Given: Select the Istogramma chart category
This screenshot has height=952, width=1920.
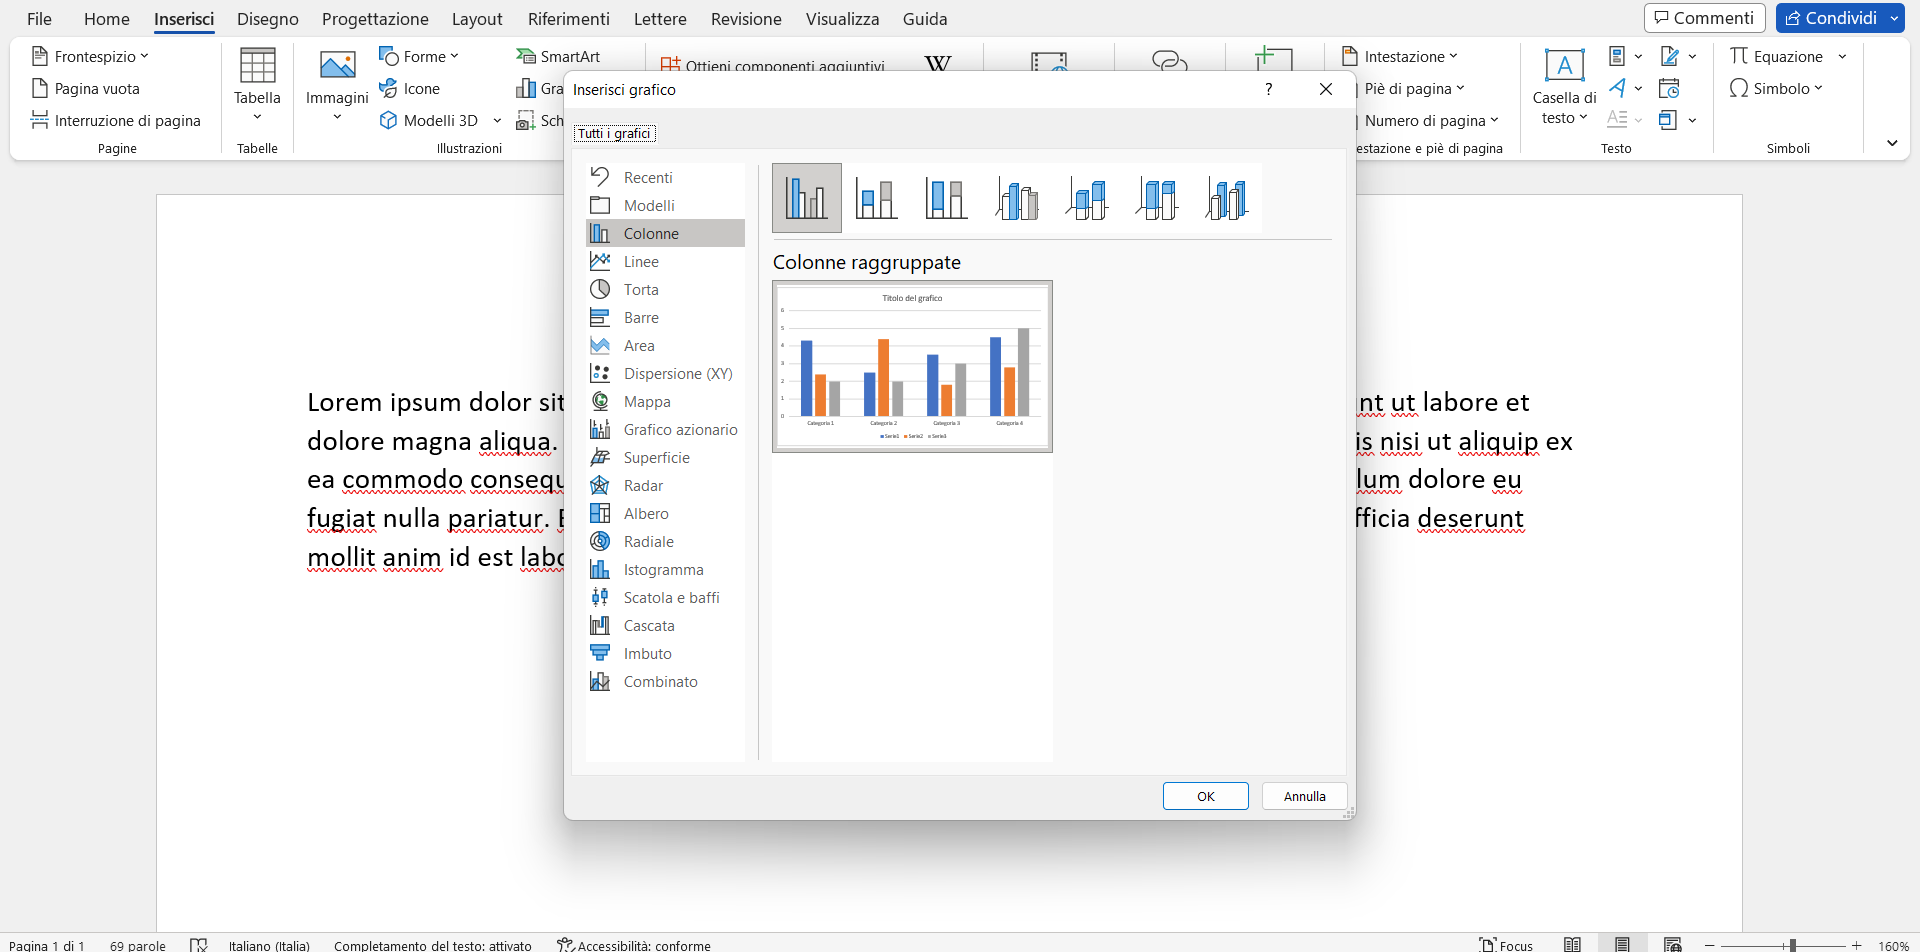Looking at the screenshot, I should point(663,569).
